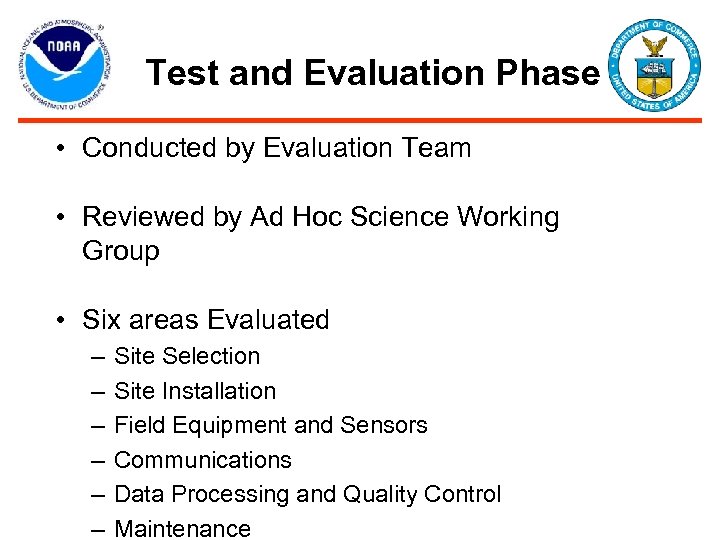
Task: Select 'Data Processing and Quality Control' line
Action: click(x=308, y=494)
